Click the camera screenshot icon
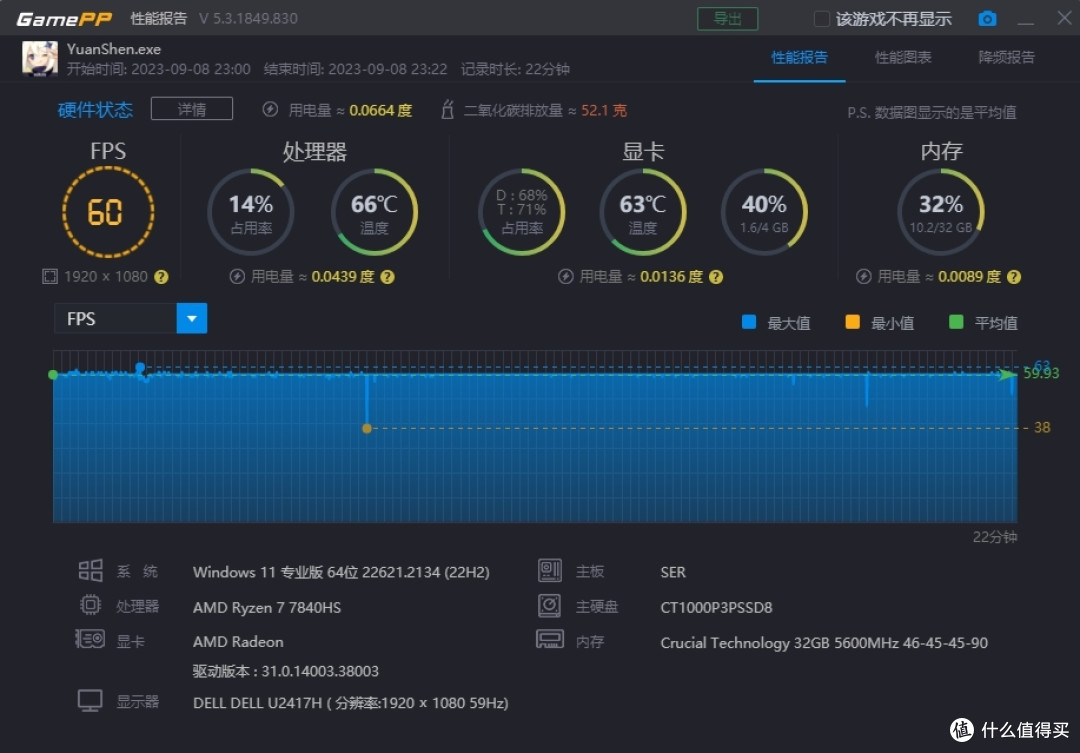Screen dimensions: 1080x753 click(987, 19)
